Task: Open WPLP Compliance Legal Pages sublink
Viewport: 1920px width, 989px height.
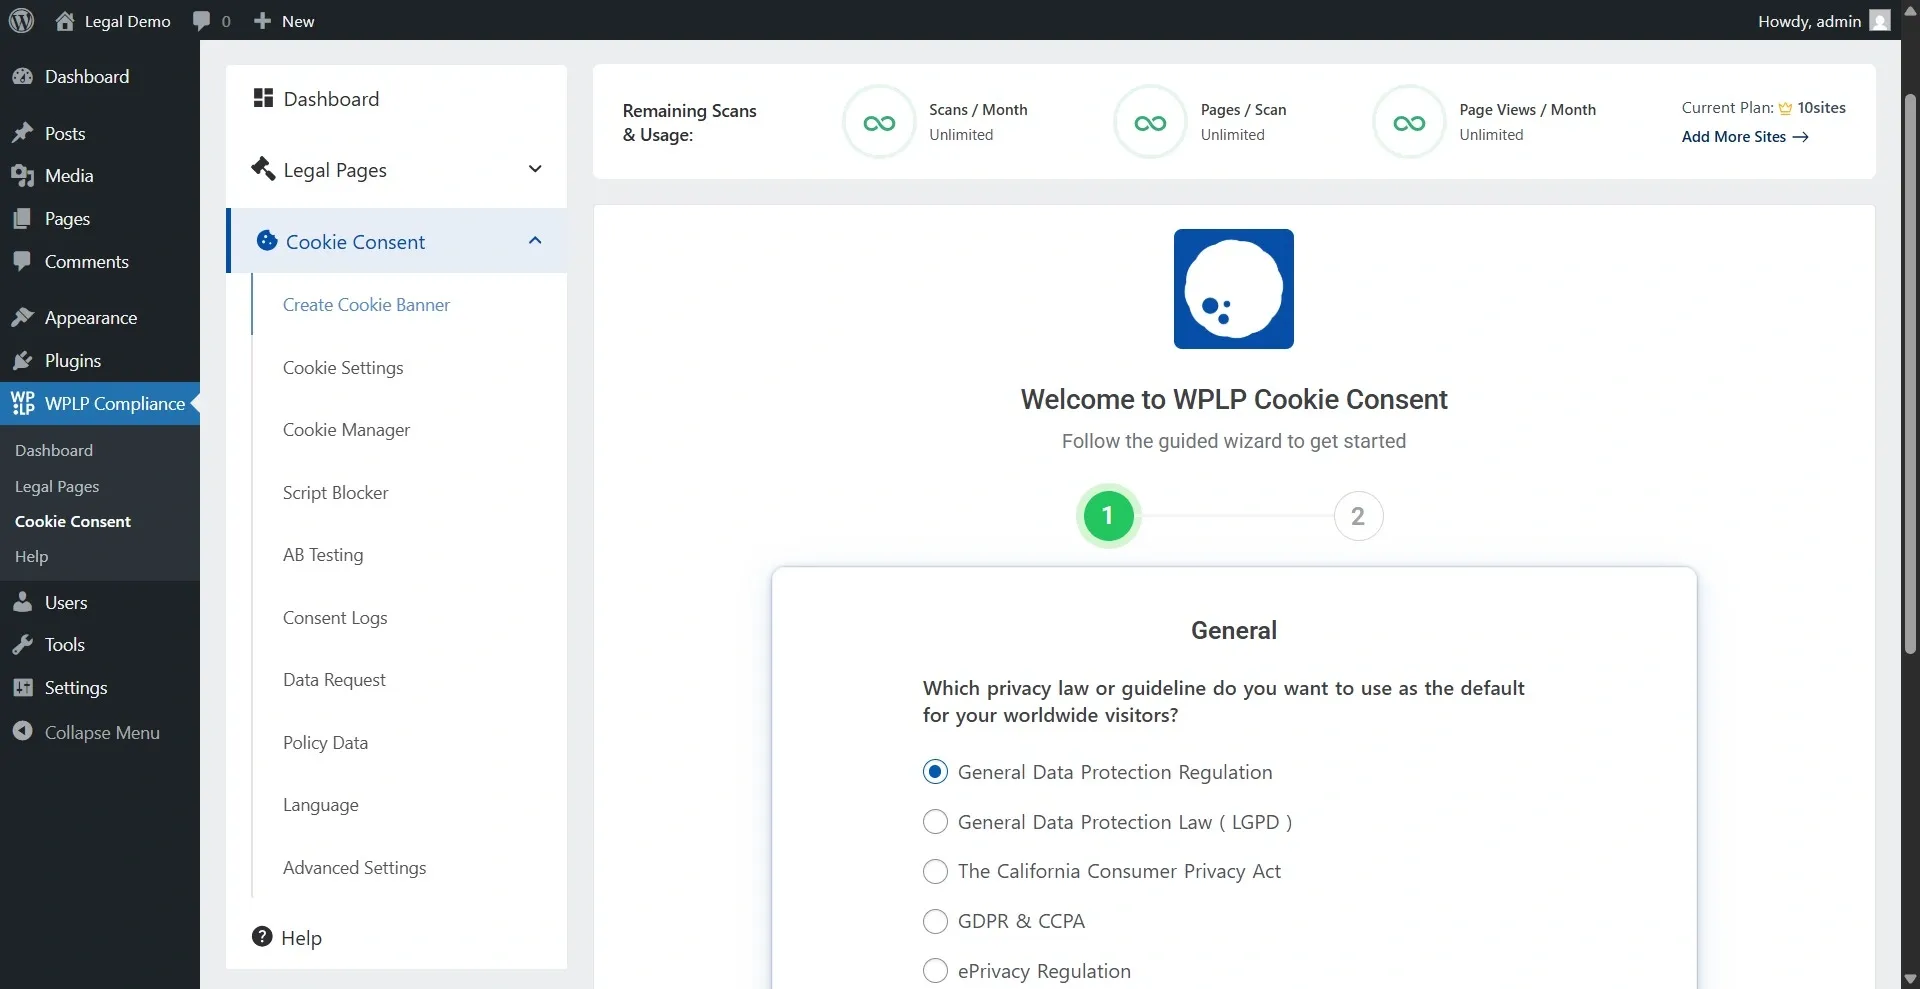Action: pos(57,487)
